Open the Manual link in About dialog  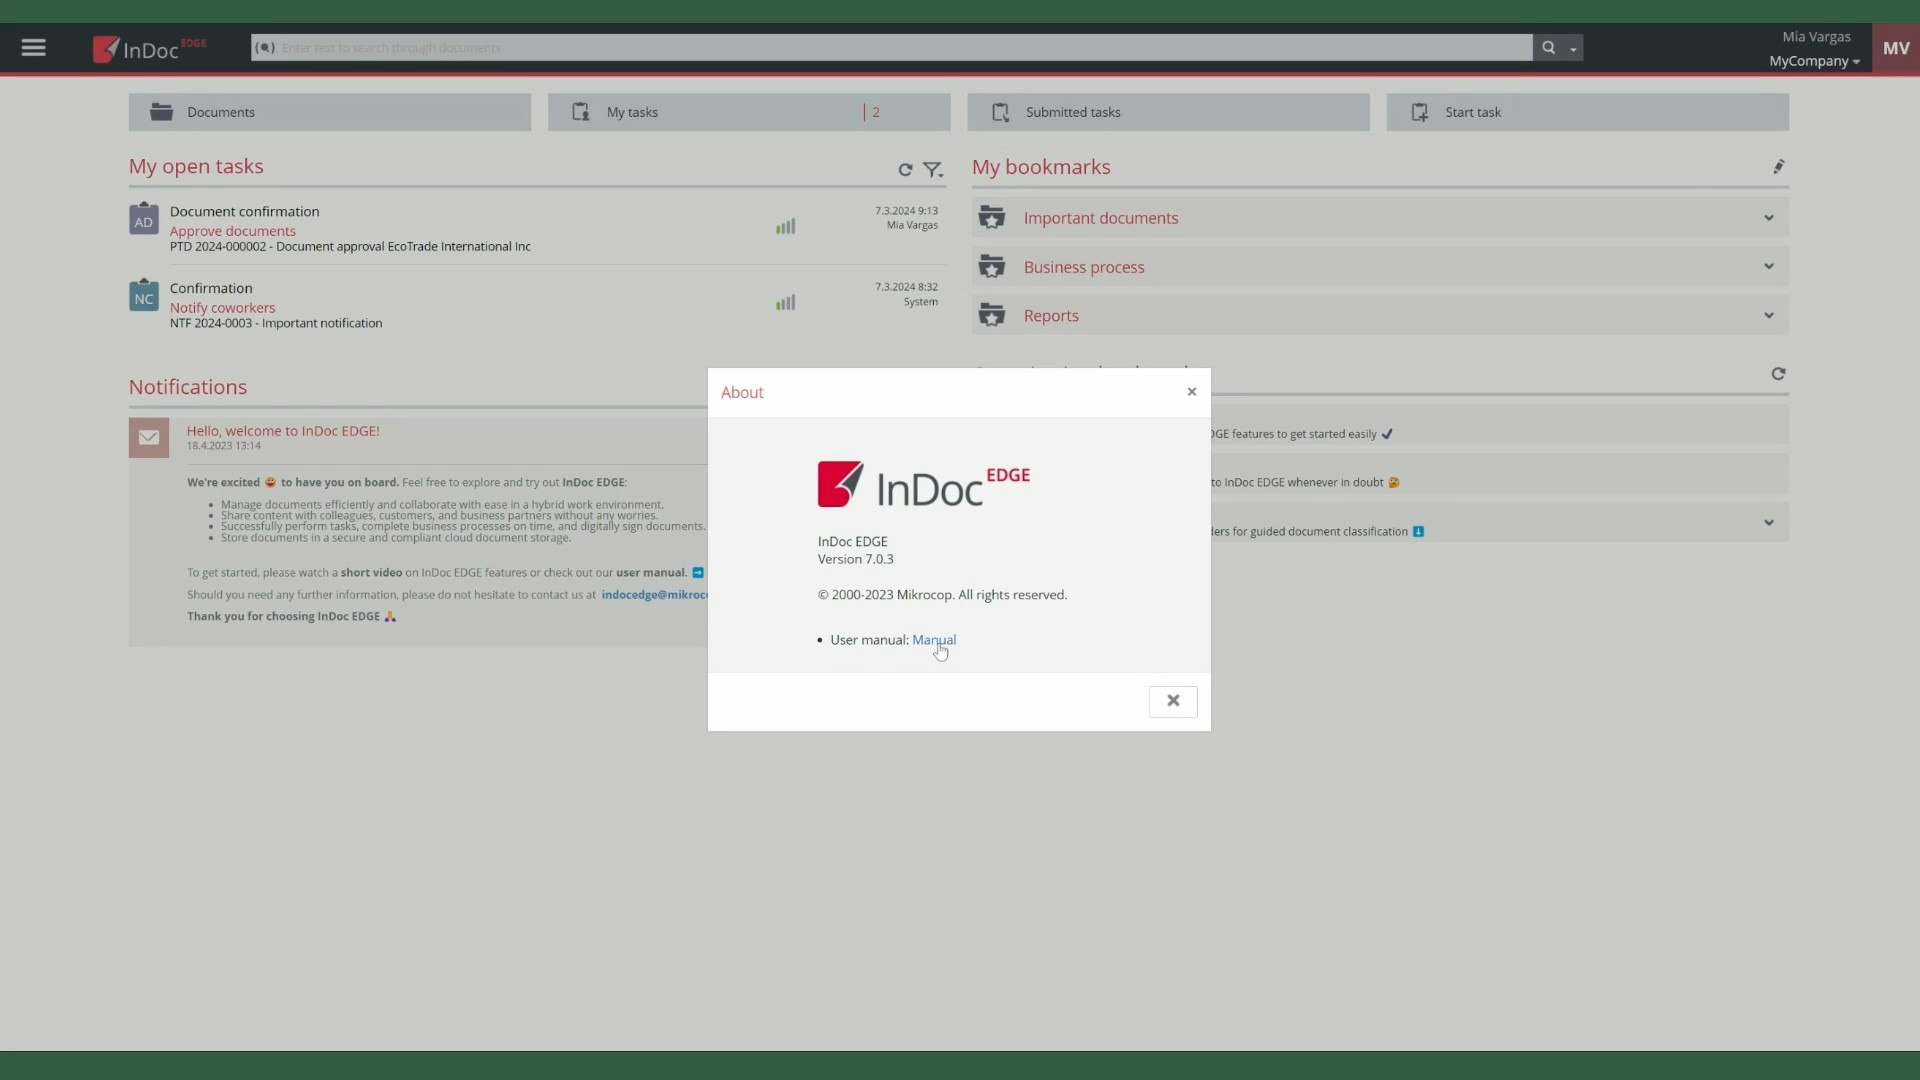pos(933,640)
